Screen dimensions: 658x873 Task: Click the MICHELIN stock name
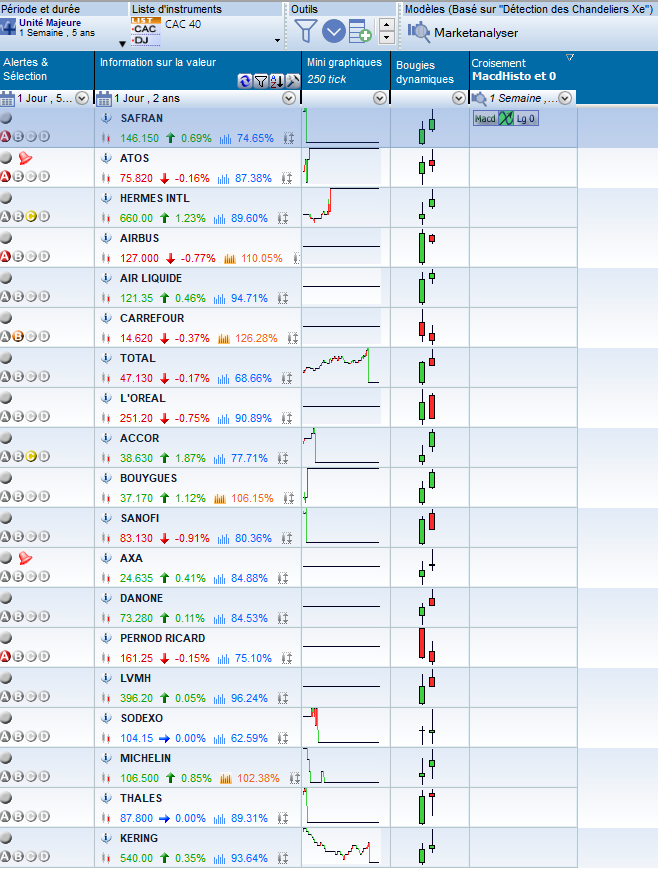tap(146, 758)
